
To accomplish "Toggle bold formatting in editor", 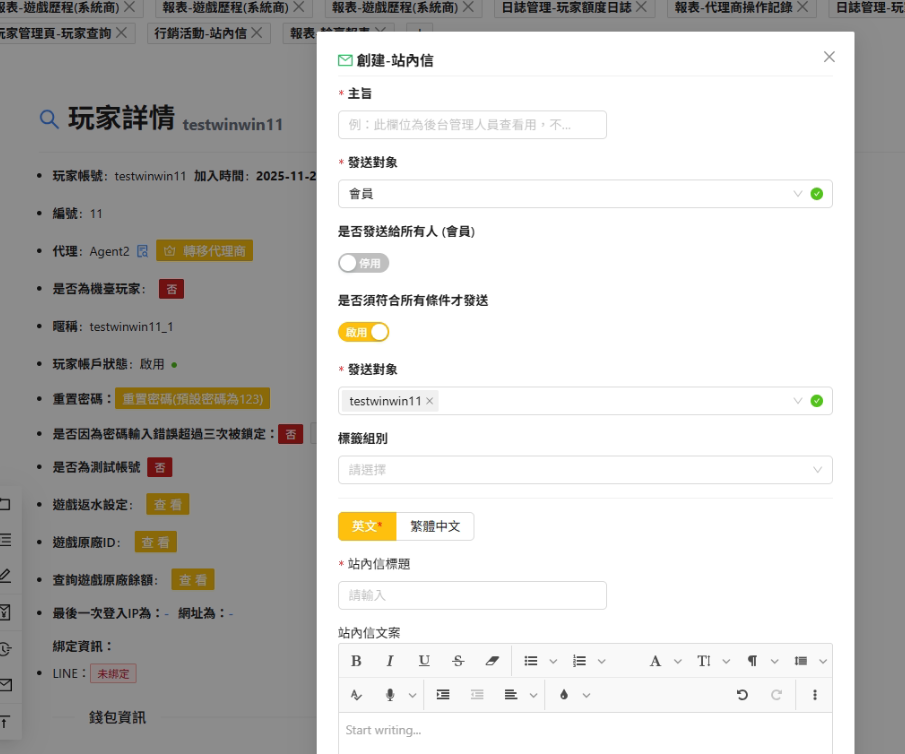I will point(356,661).
